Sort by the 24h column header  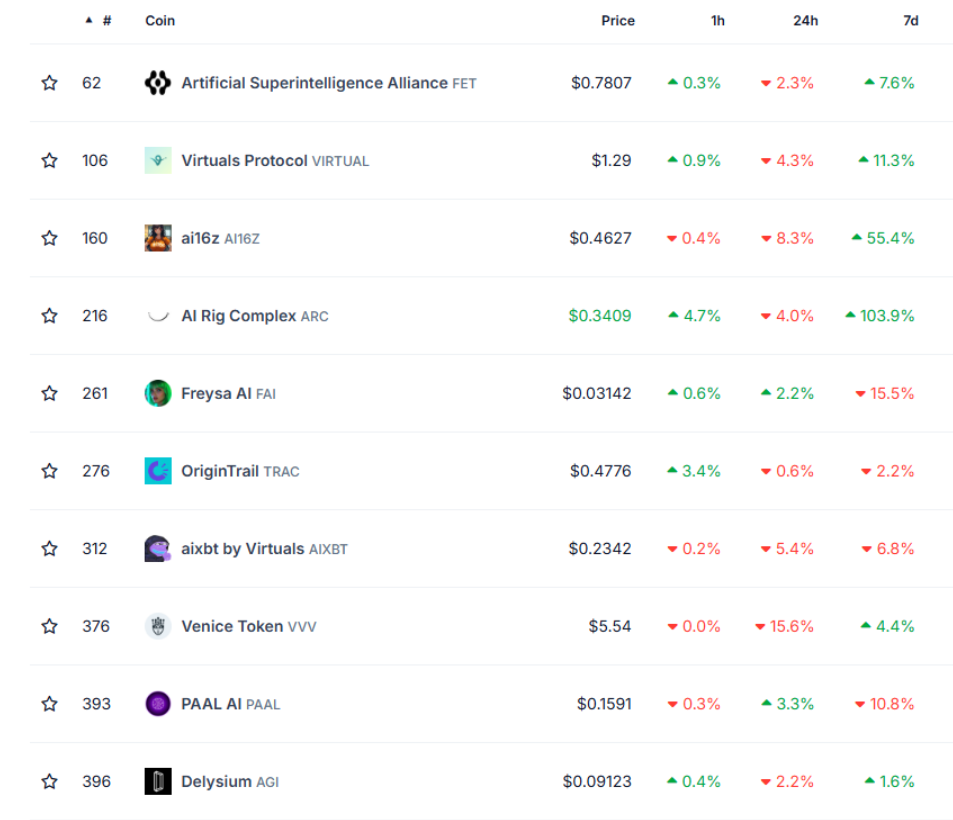tap(806, 20)
